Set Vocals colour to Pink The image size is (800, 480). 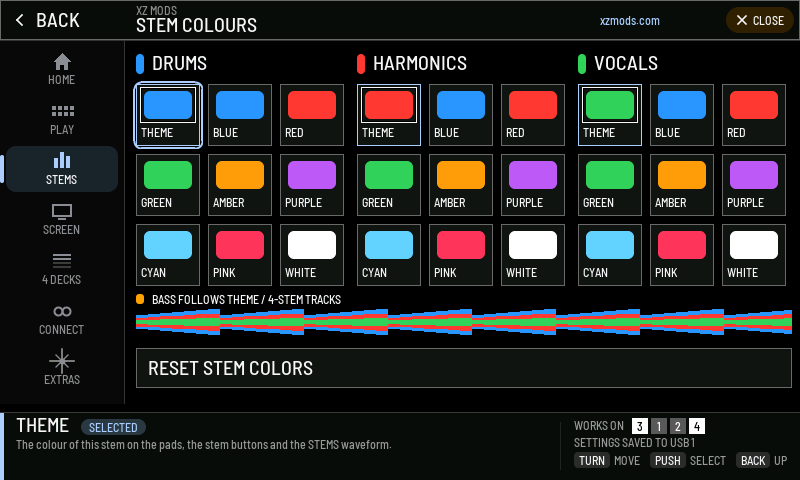682,255
